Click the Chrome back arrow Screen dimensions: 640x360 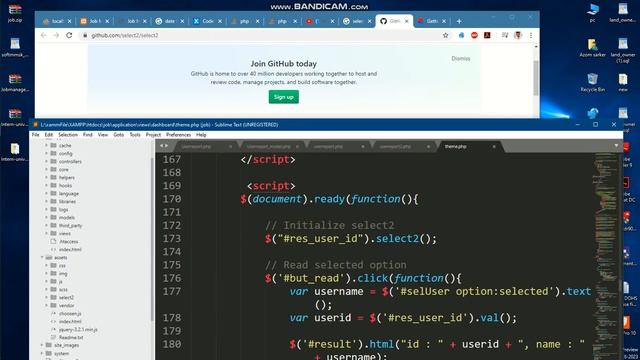[44, 36]
